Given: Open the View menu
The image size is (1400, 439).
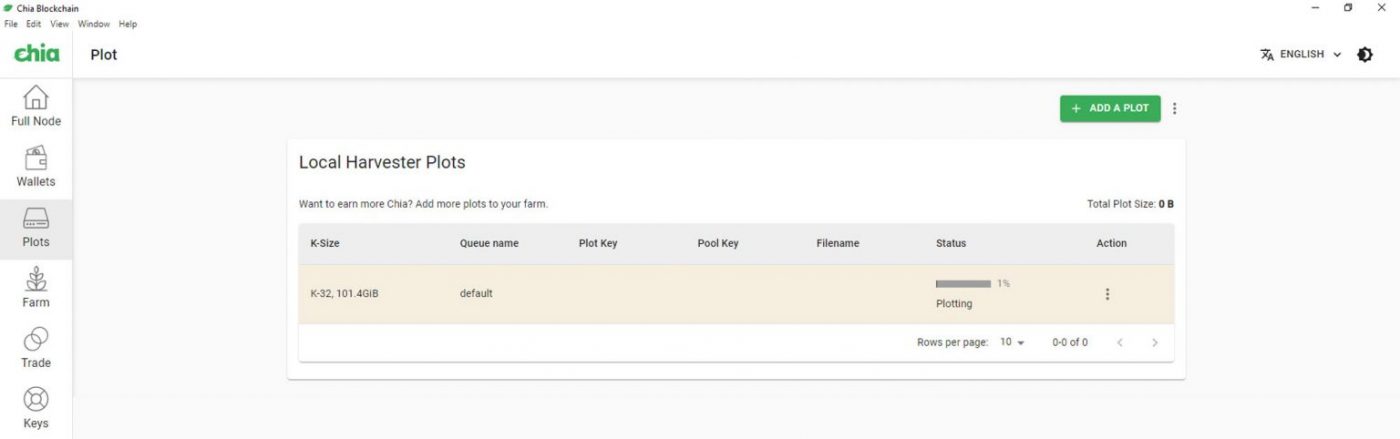Looking at the screenshot, I should (60, 24).
